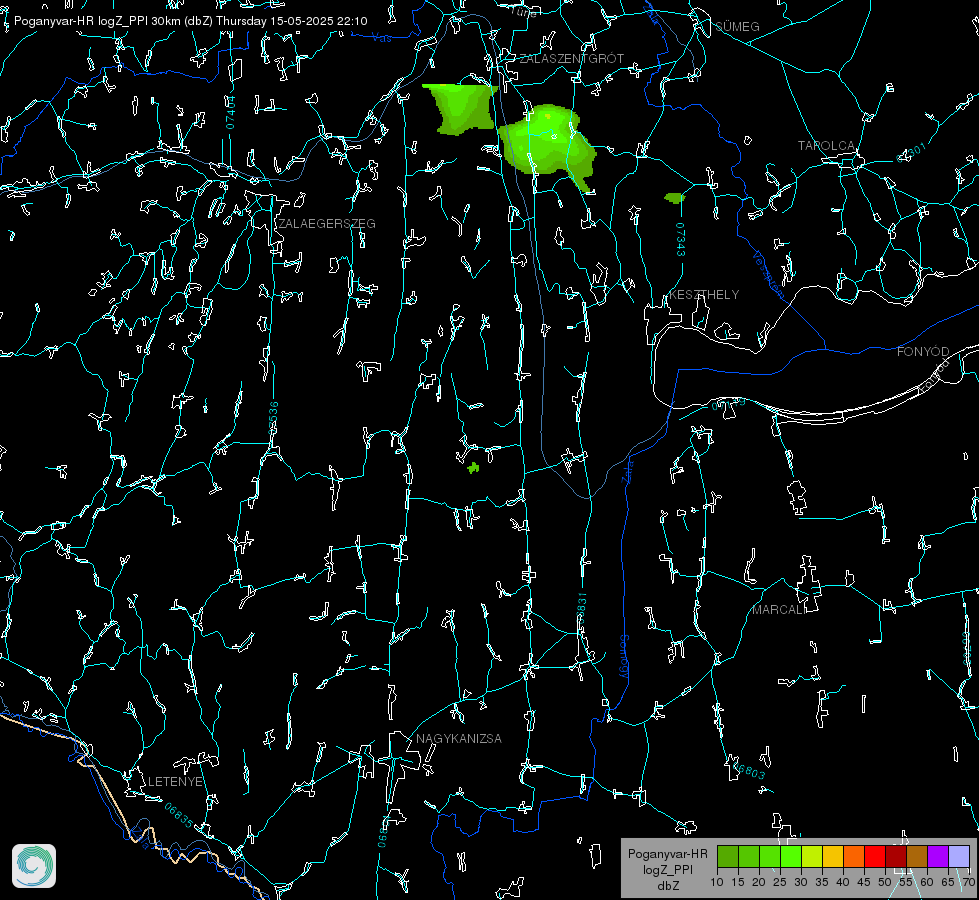Viewport: 979px width, 900px height.
Task: Select the brown 55-60 dBZ legend swatch
Action: tap(917, 857)
